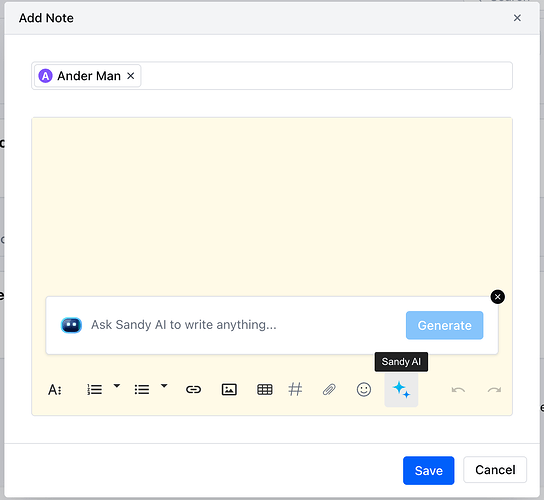The image size is (544, 500).
Task: Expand the numbered list style dropdown arrow
Action: 117,385
